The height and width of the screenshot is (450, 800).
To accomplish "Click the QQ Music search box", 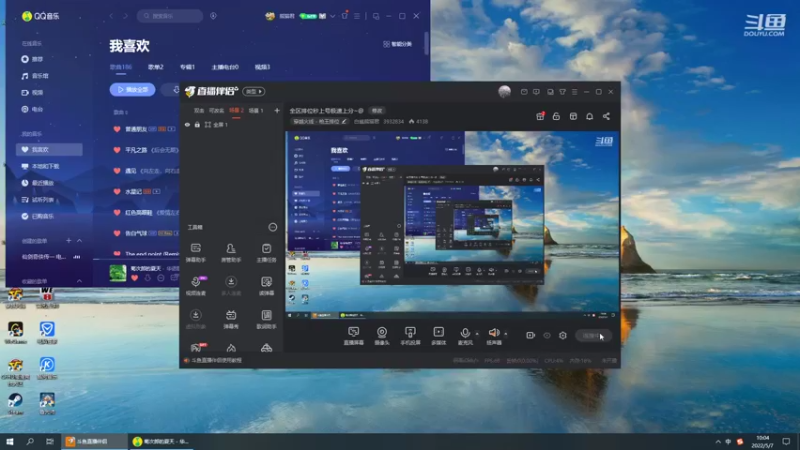I will pos(170,16).
